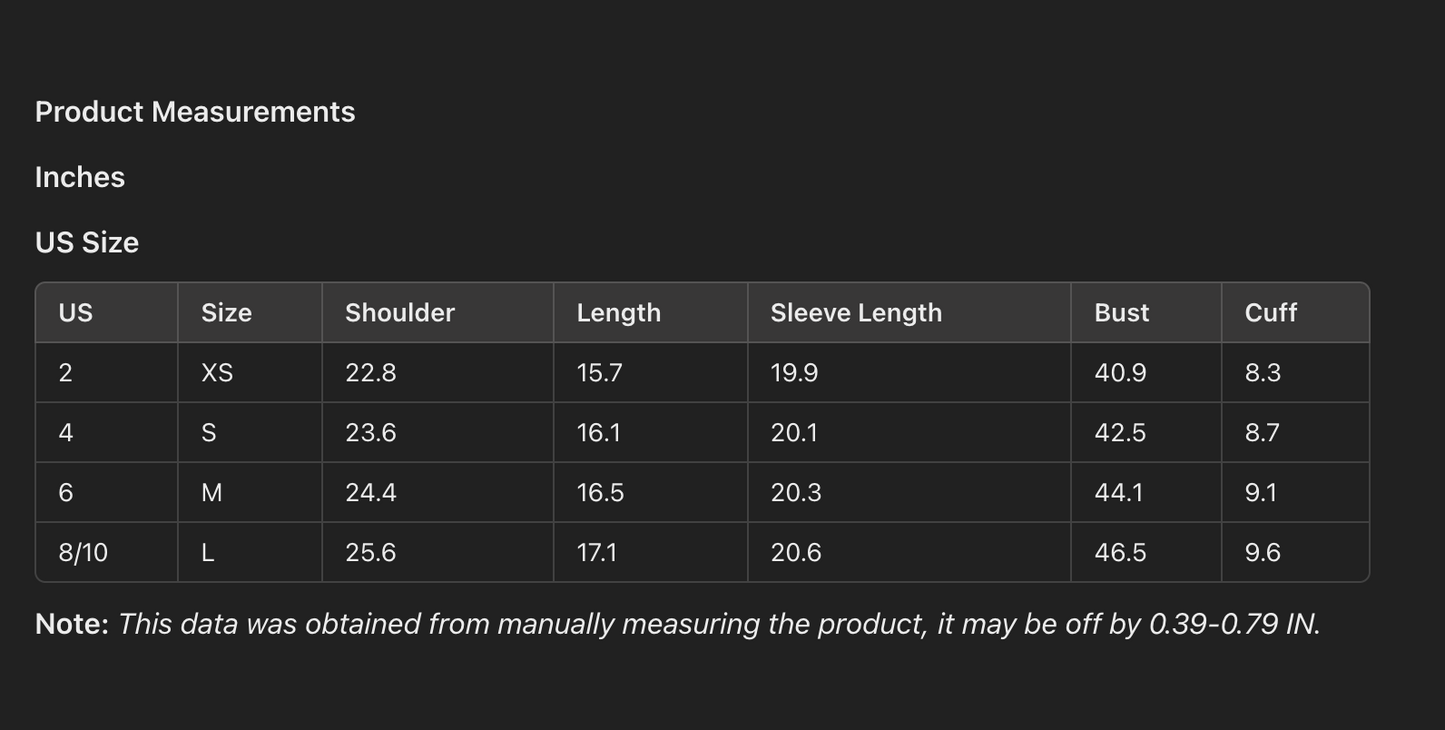Click the 44.1 bust value

[x=1118, y=493]
